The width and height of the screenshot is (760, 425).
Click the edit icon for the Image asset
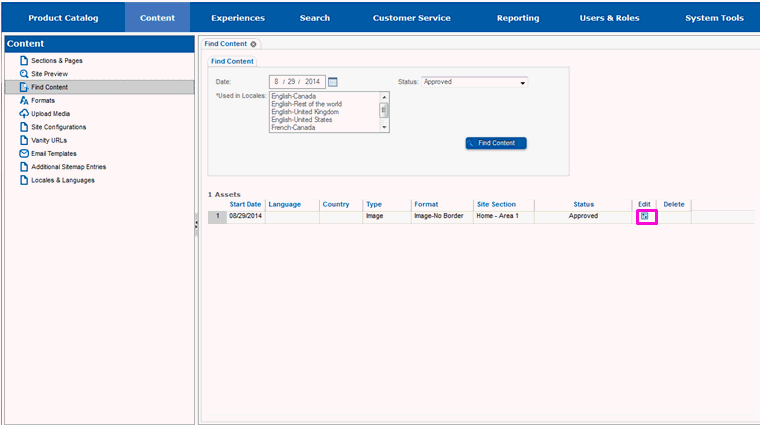pos(644,216)
